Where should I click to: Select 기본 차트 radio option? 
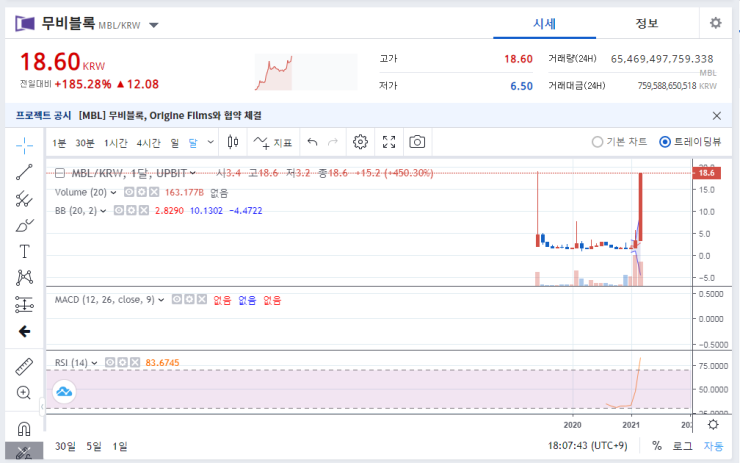pyautogui.click(x=619, y=142)
